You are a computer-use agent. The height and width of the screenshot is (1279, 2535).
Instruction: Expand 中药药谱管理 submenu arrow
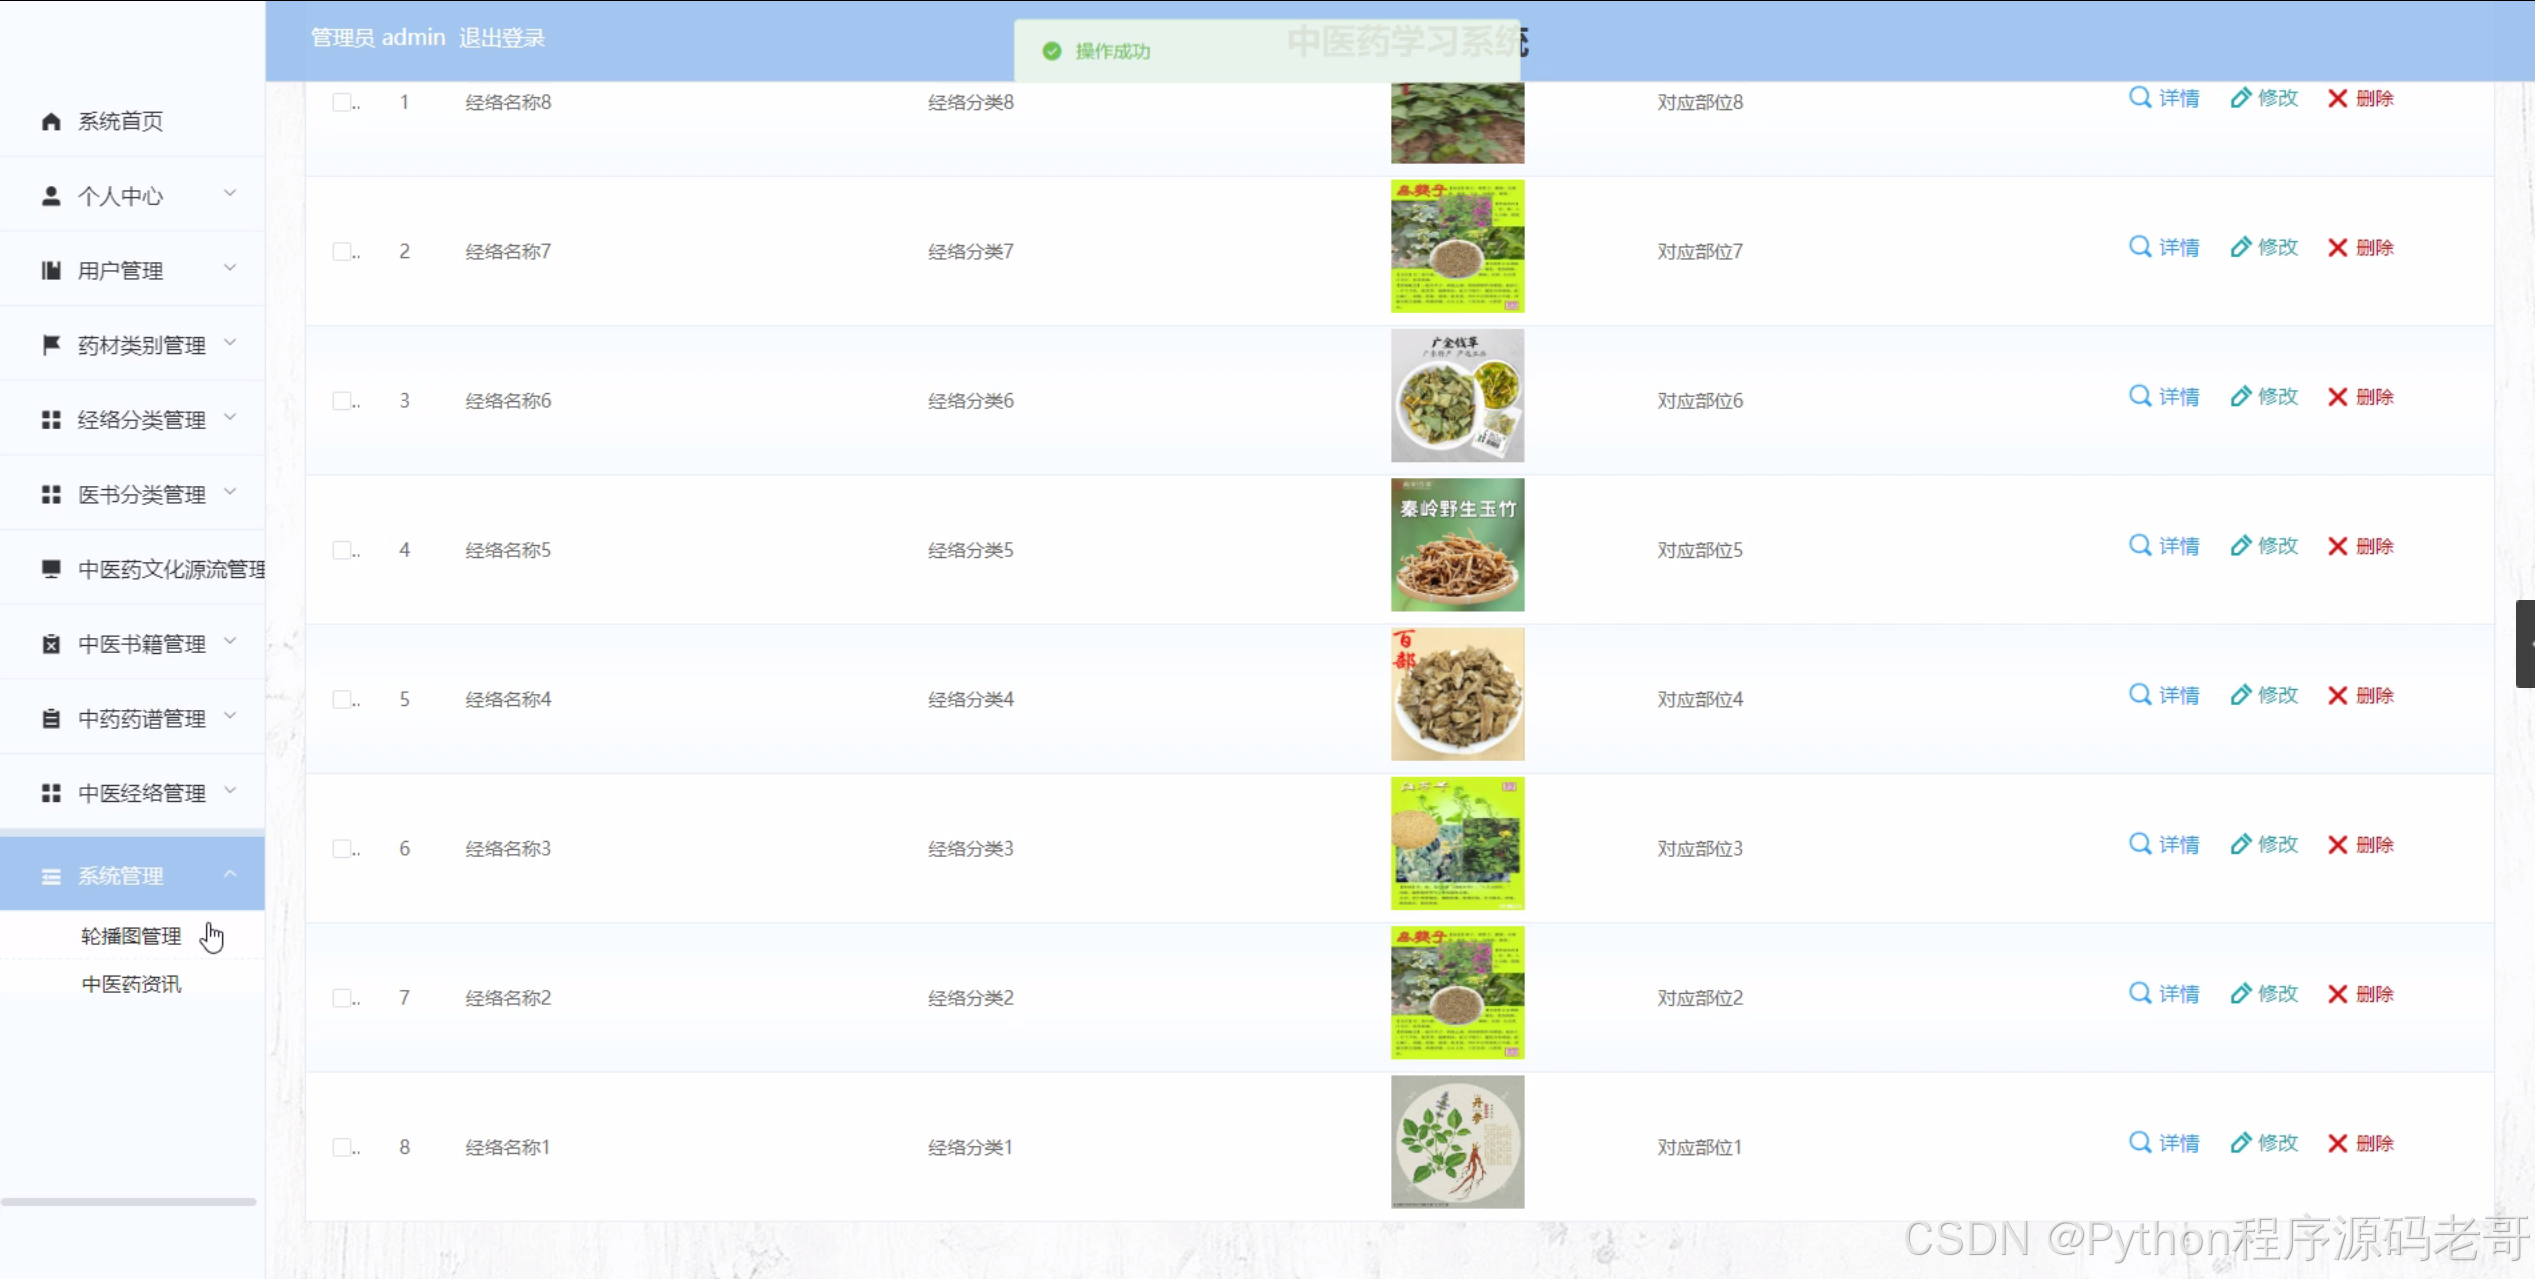point(230,716)
